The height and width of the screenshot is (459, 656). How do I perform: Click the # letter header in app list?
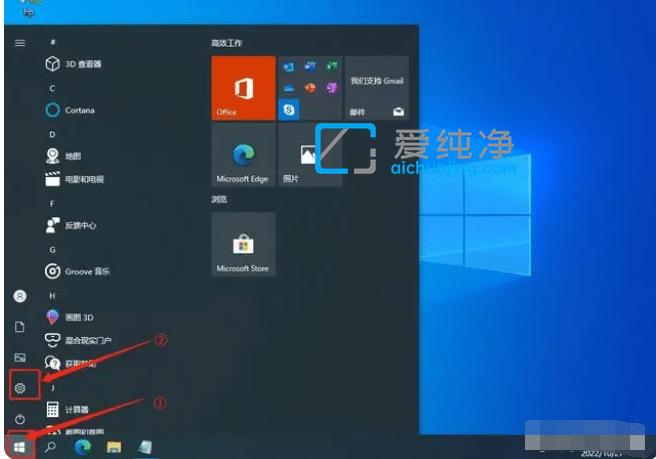52,41
